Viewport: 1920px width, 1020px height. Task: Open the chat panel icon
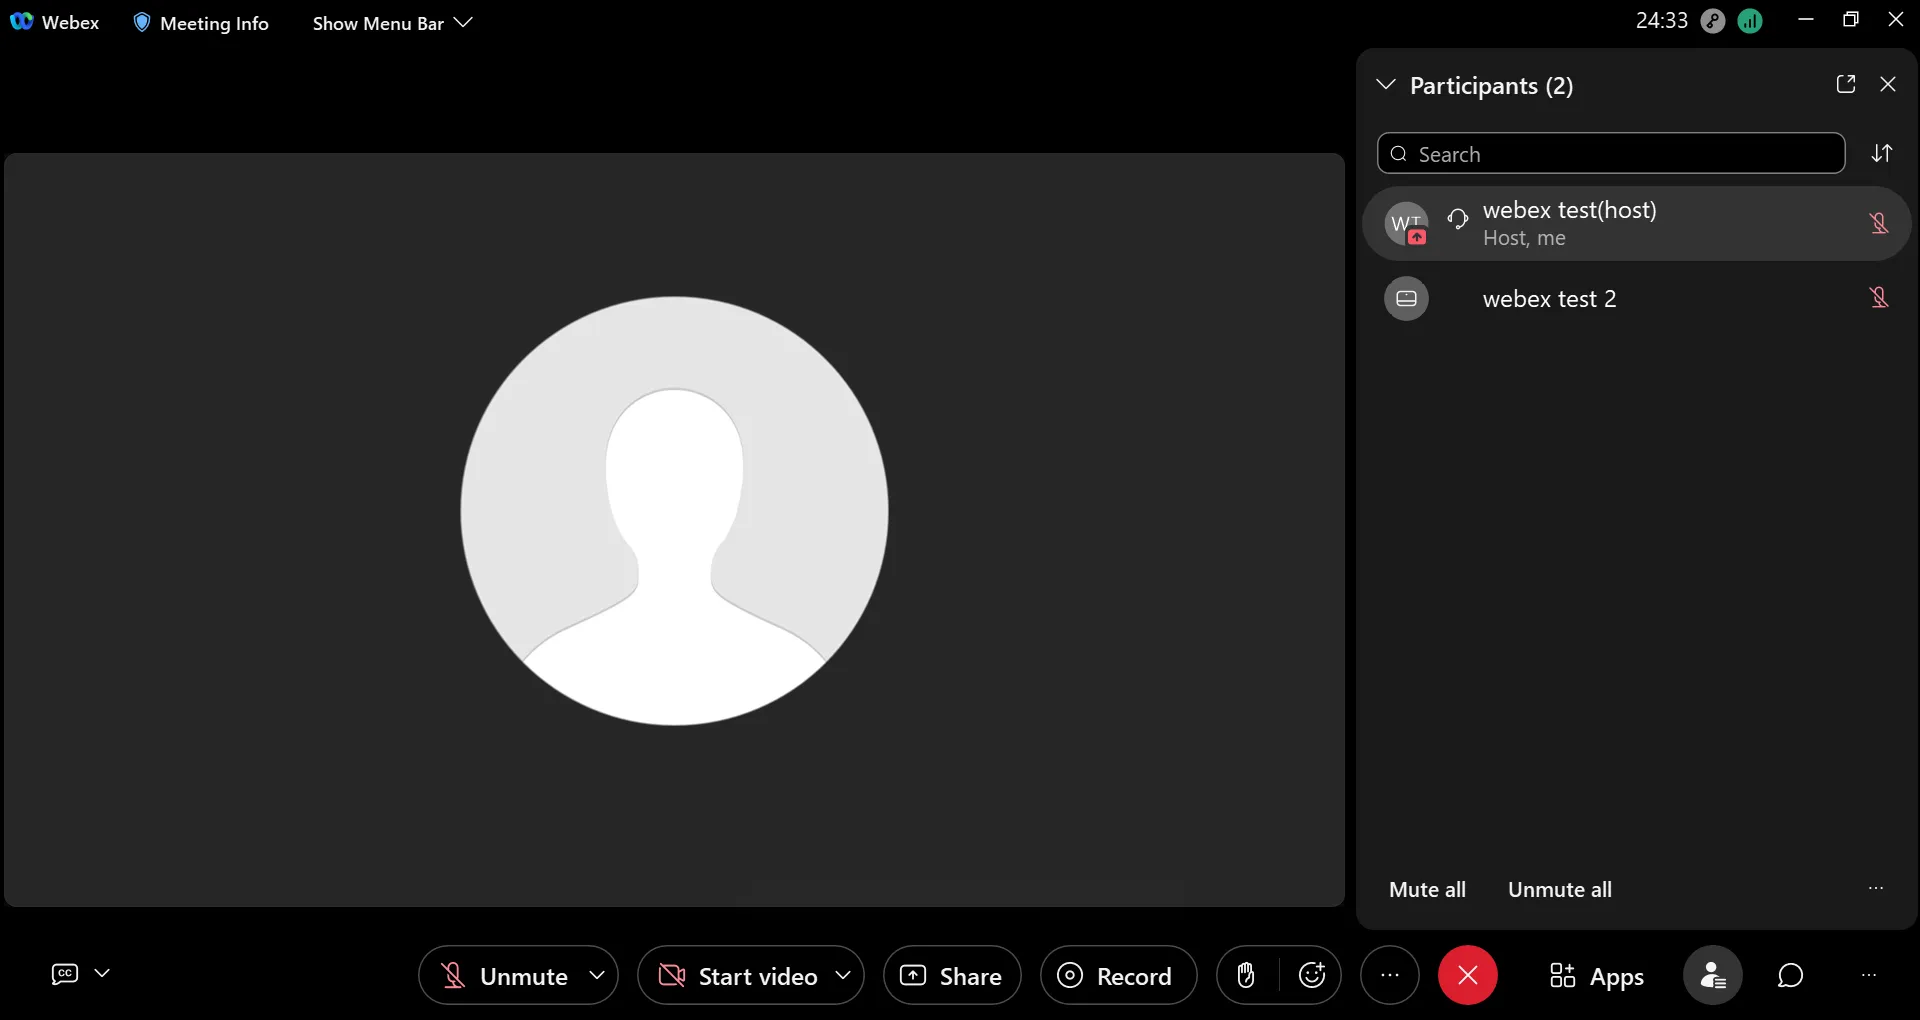coord(1790,975)
